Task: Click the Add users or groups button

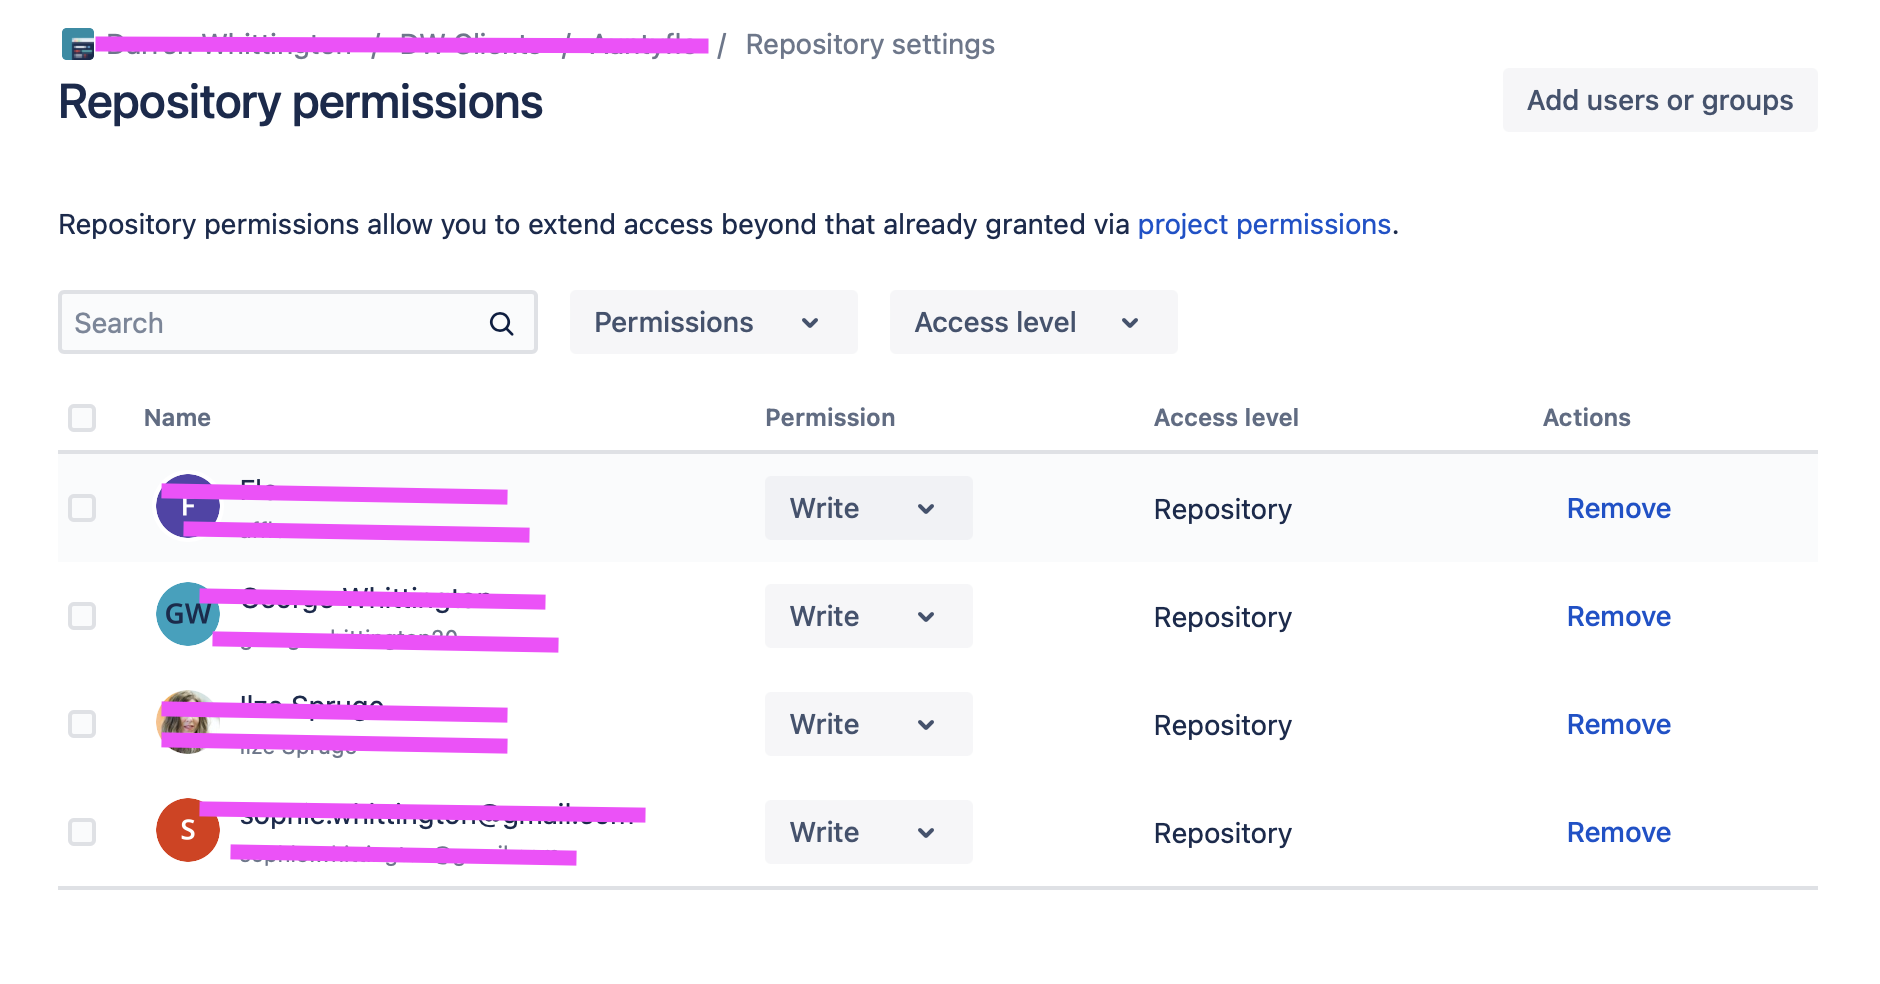Action: pos(1659,100)
